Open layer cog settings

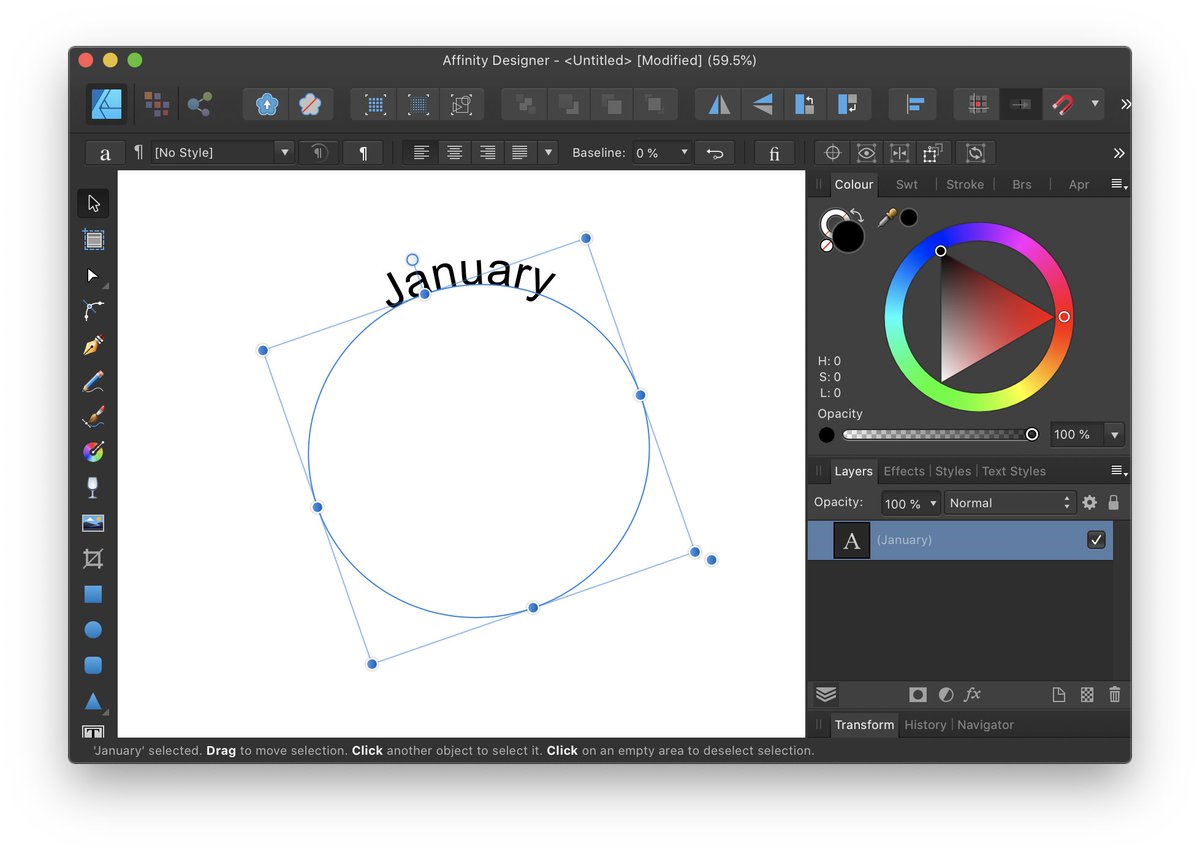coord(1090,503)
